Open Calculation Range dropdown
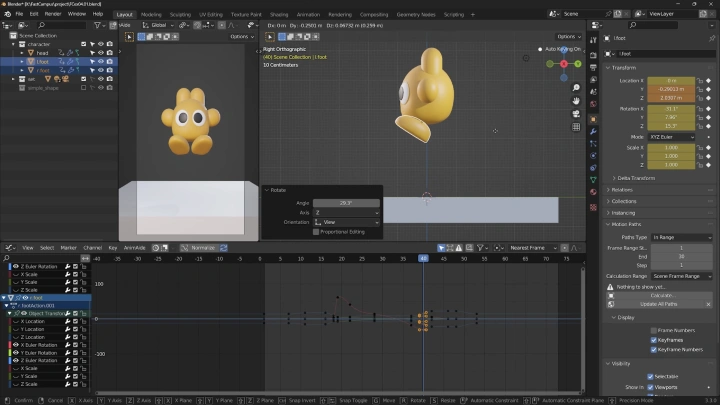720x405 pixels. click(x=681, y=276)
